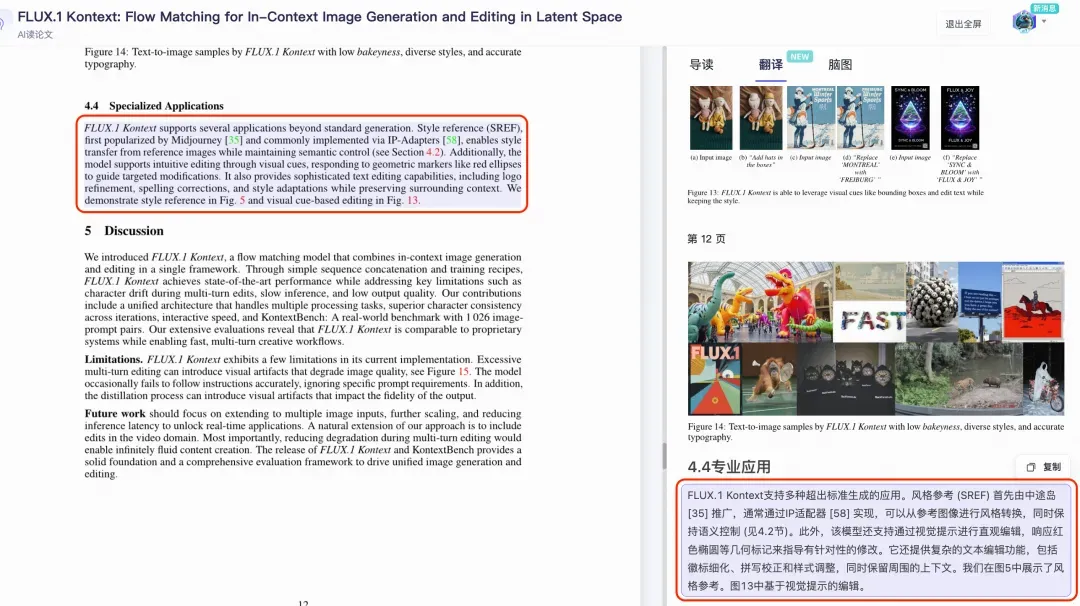This screenshot has width=1080, height=606.
Task: Click the copy icon beside 复制
Action: pos(1031,467)
